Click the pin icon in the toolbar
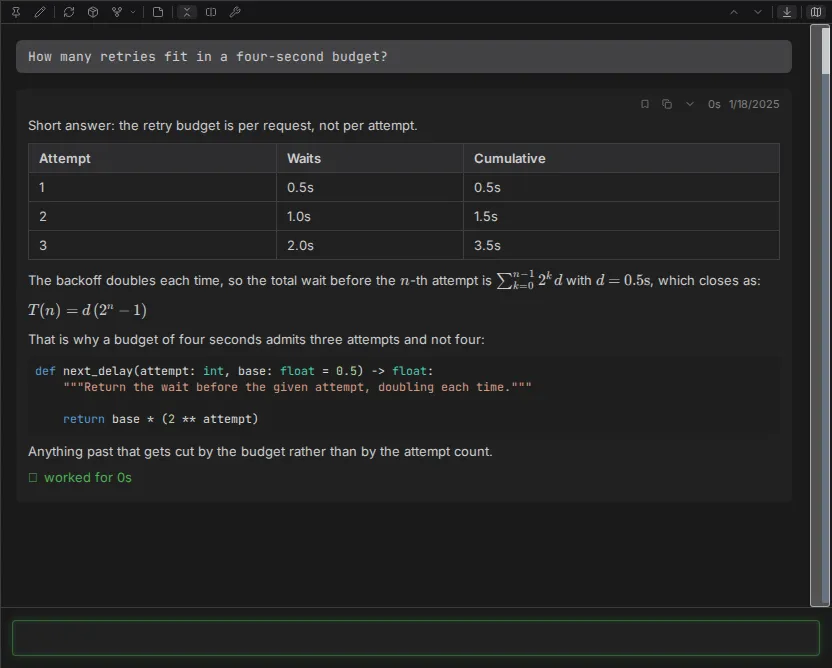832x668 pixels. pos(16,12)
